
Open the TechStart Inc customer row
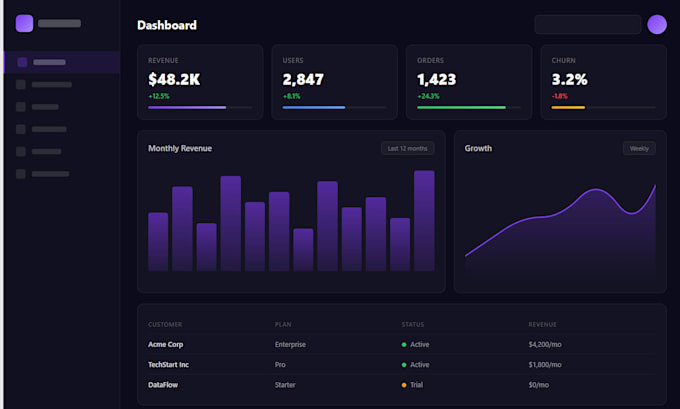(402, 365)
